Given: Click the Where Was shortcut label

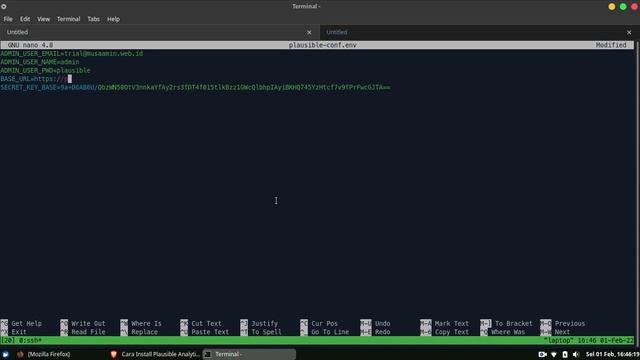Looking at the screenshot, I should 508,332.
